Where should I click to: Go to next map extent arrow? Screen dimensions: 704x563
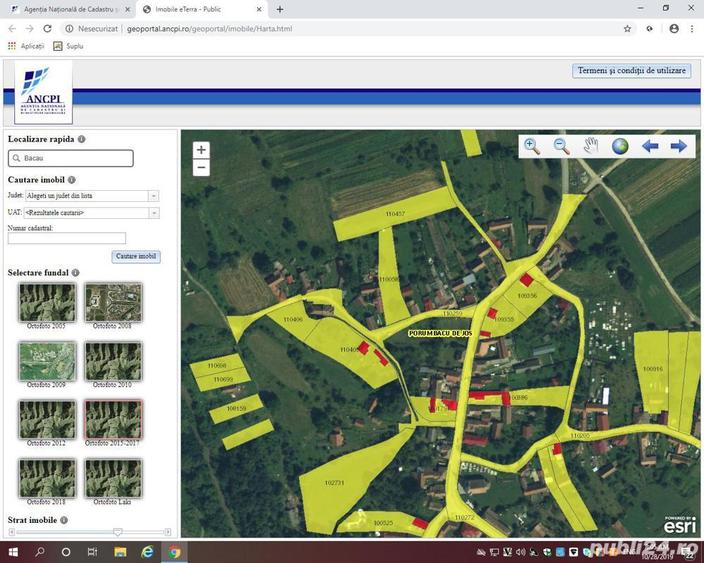(x=678, y=146)
